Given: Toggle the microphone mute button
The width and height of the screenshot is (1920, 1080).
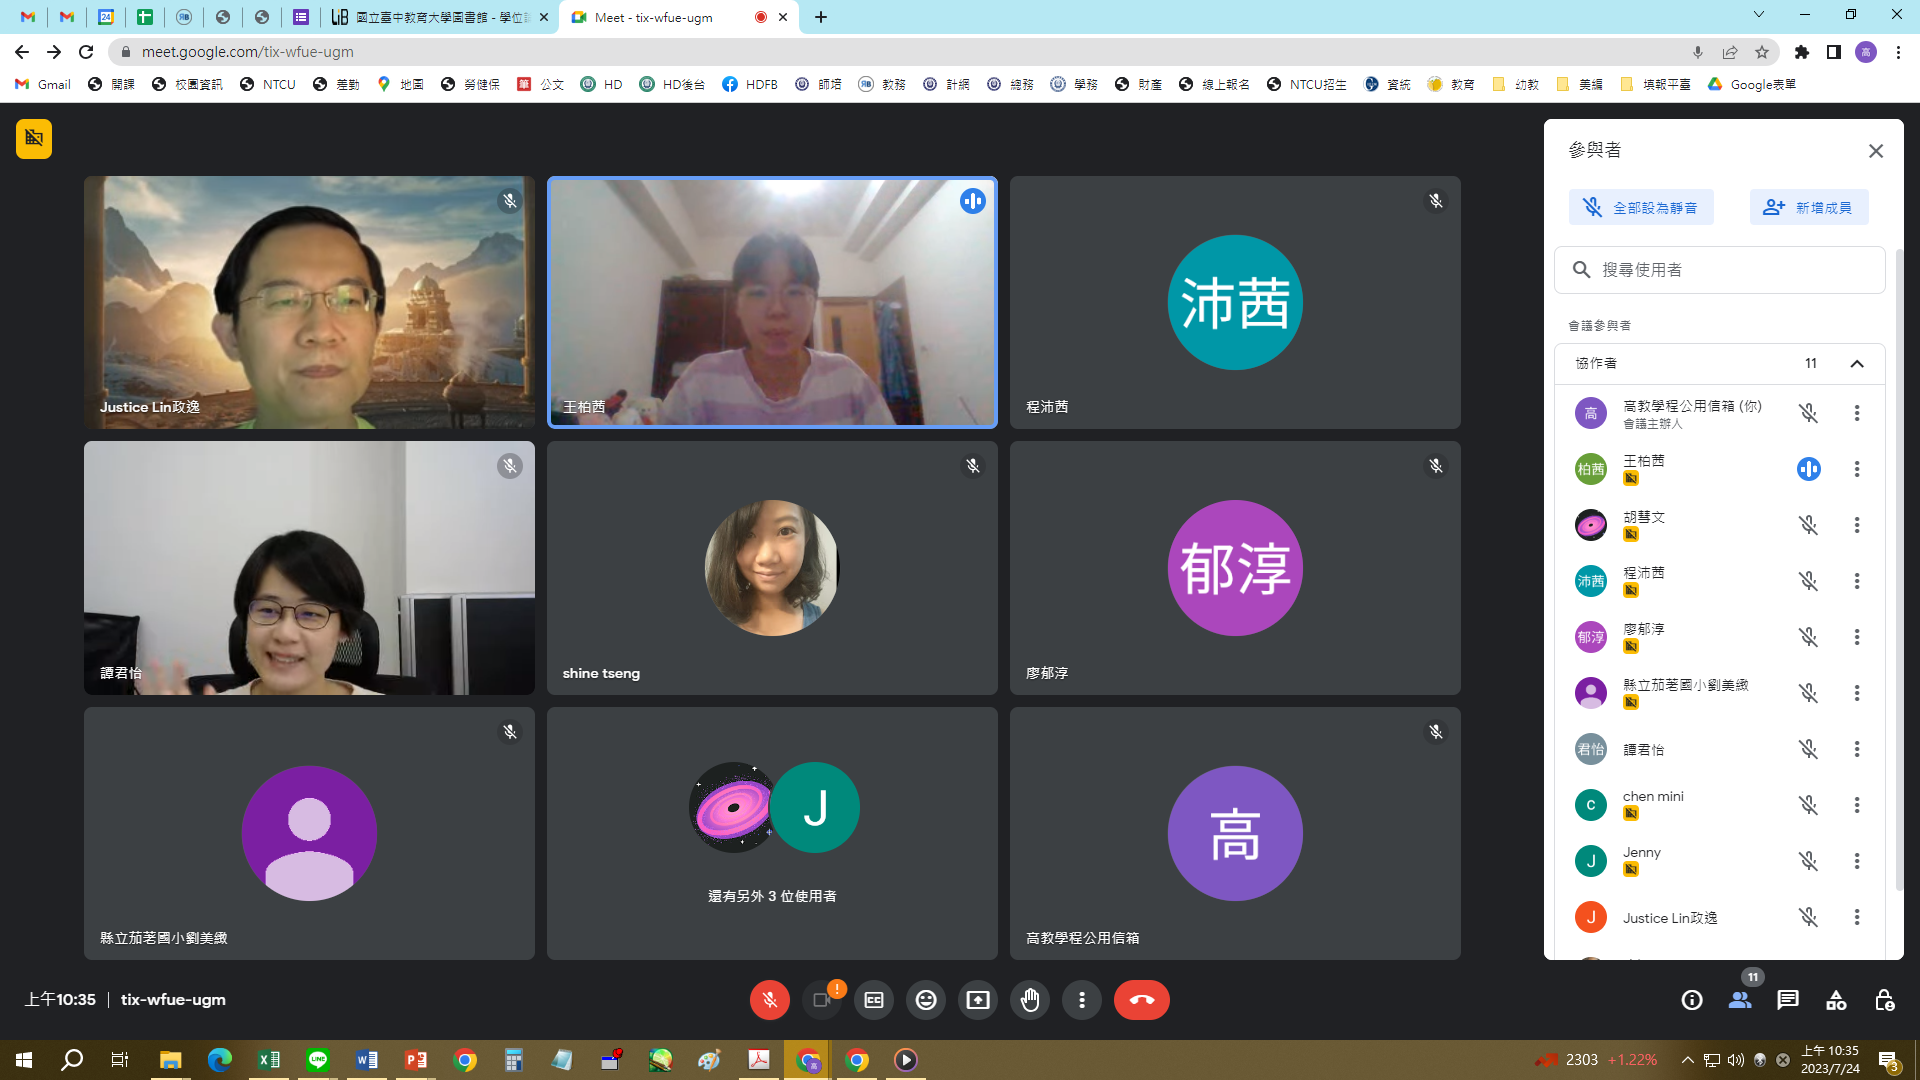Looking at the screenshot, I should (x=769, y=1000).
